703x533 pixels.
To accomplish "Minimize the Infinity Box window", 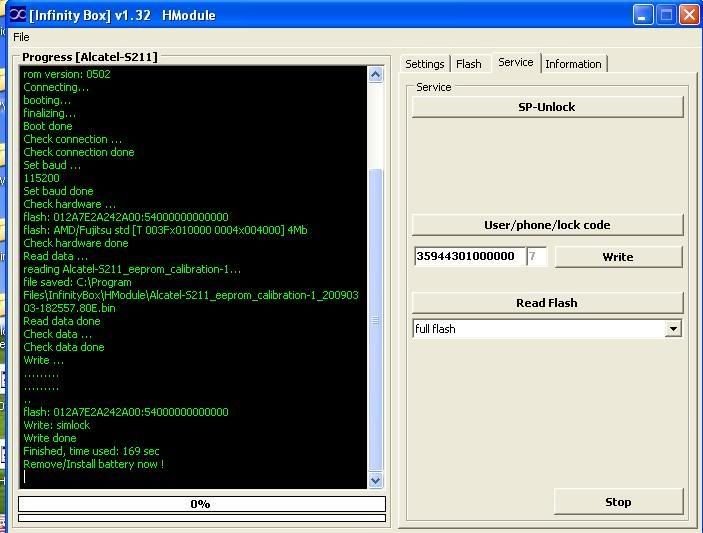I will 644,15.
